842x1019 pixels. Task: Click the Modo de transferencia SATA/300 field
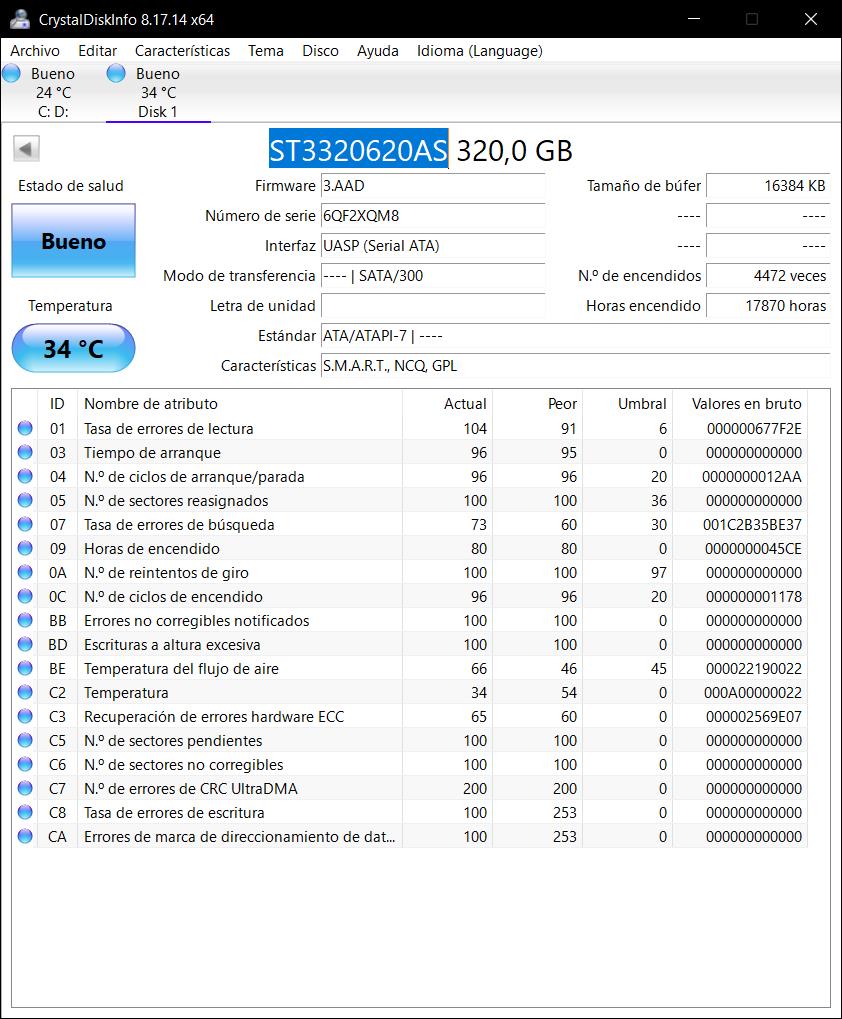[433, 276]
